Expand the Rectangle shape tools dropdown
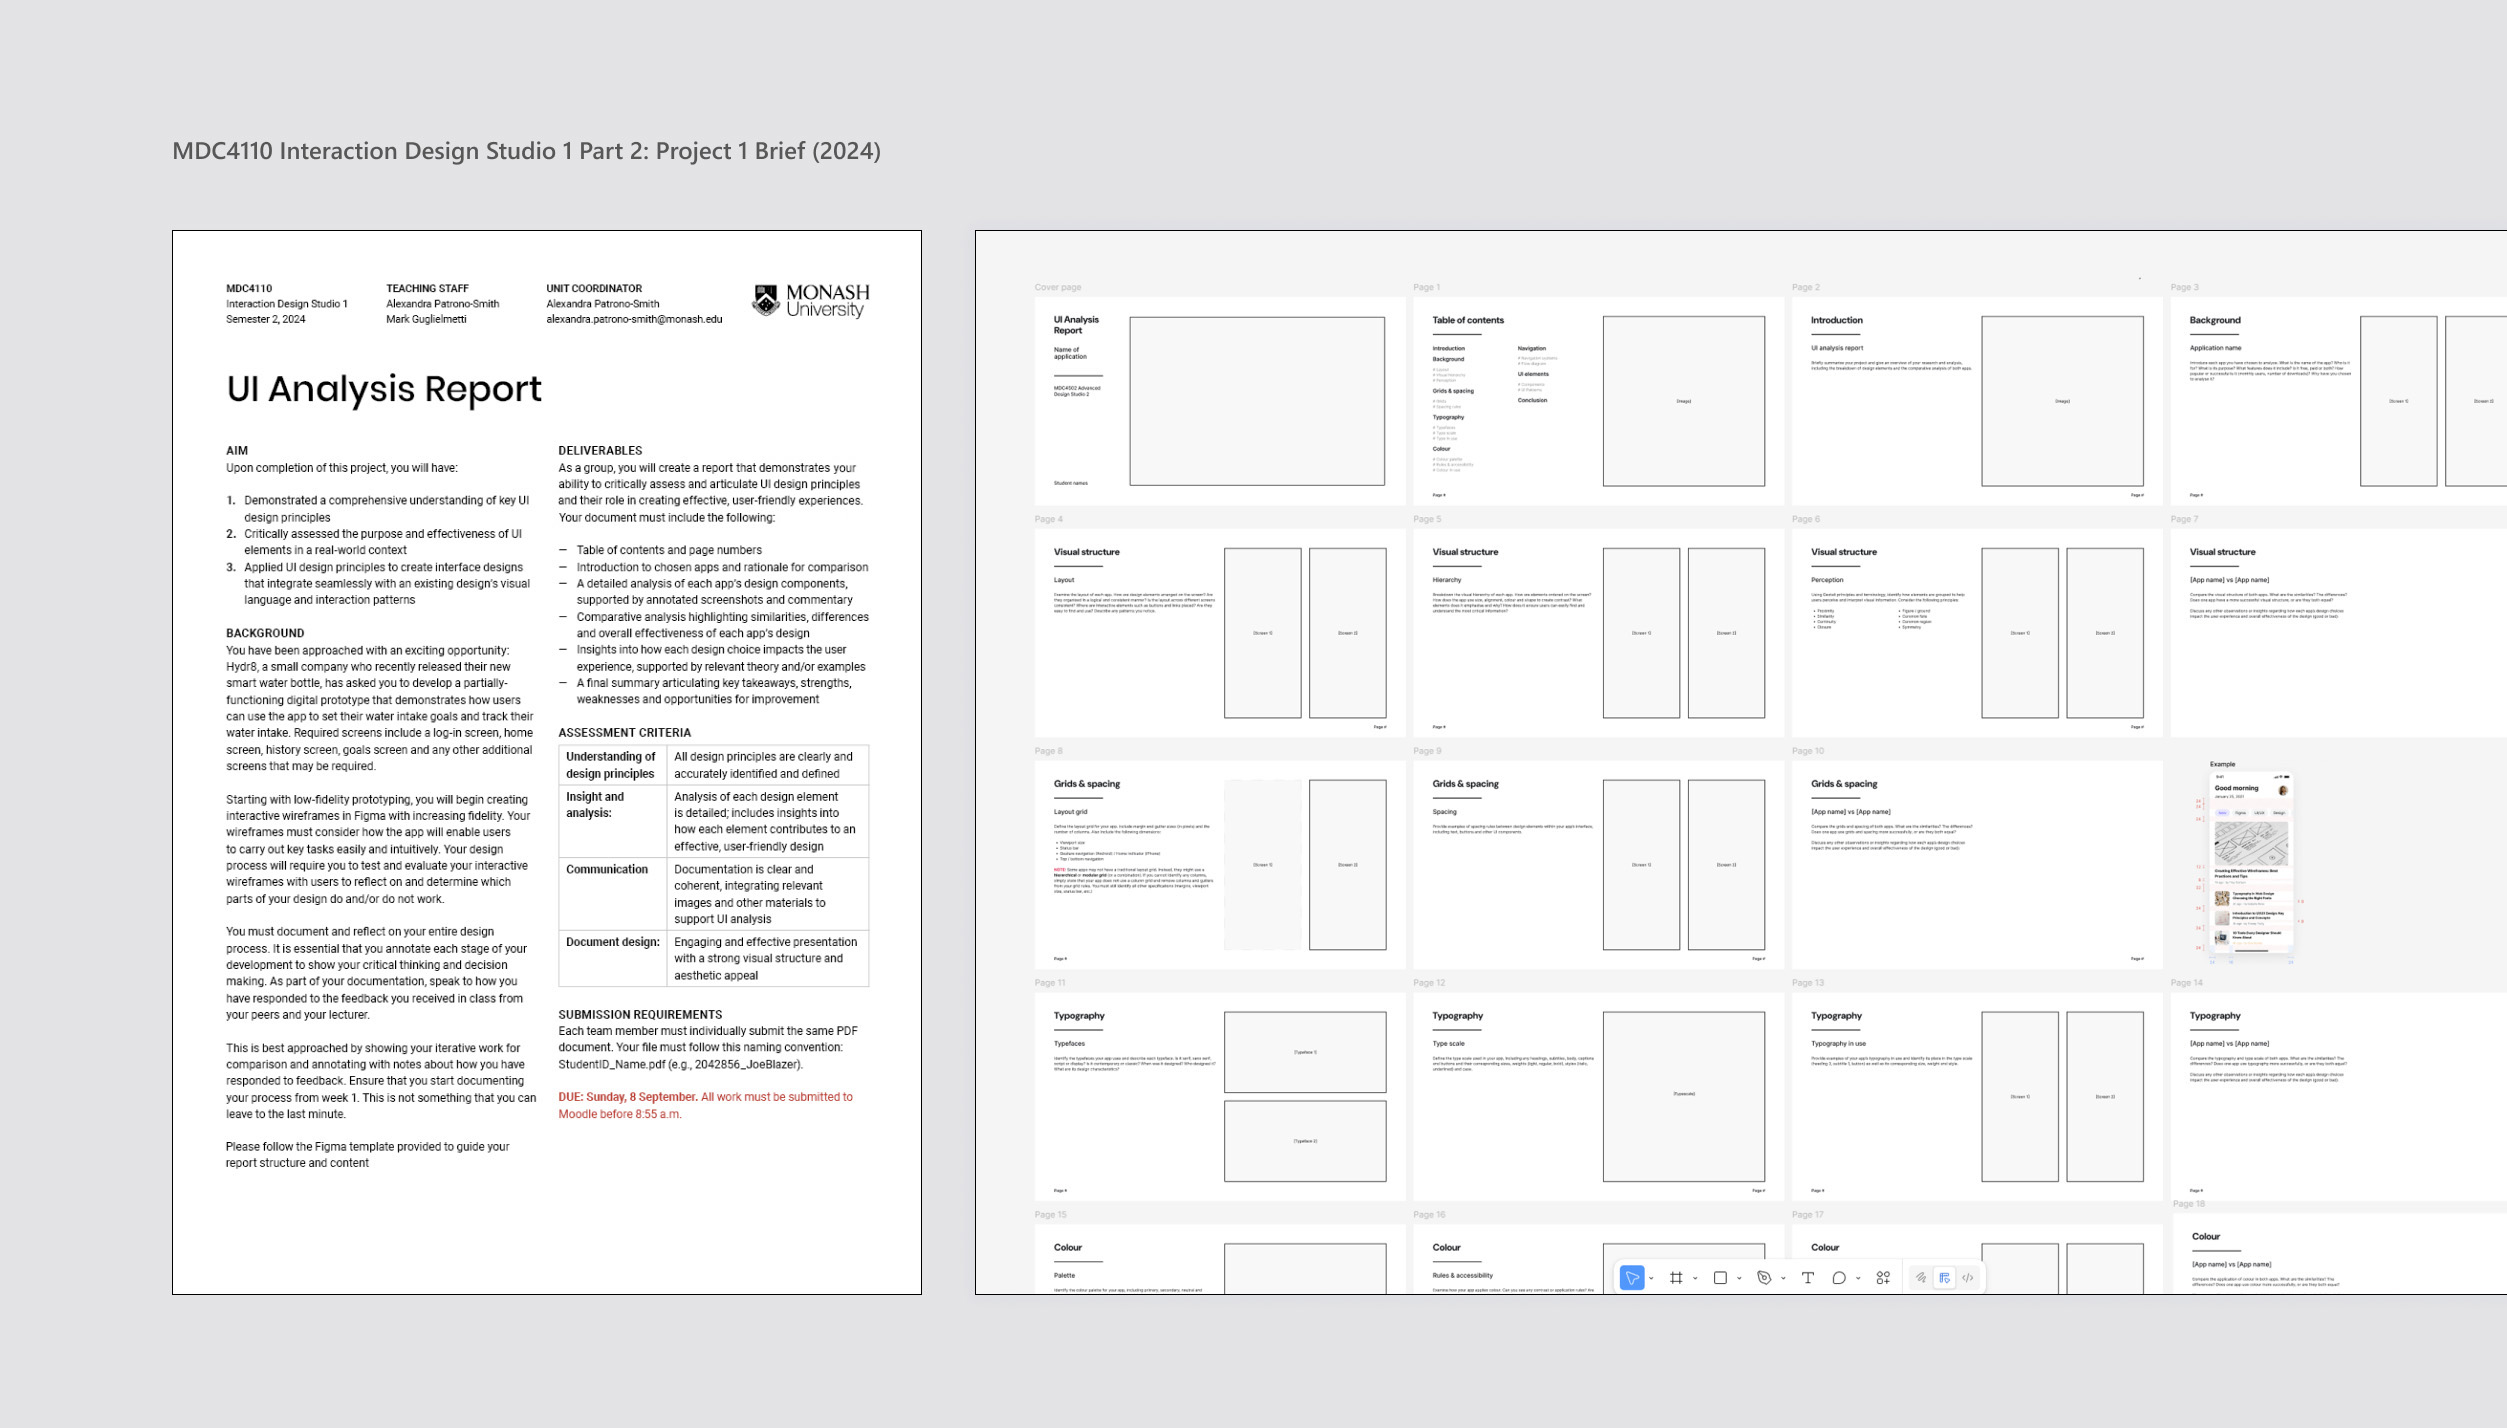The image size is (2507, 1428). coord(1739,1278)
